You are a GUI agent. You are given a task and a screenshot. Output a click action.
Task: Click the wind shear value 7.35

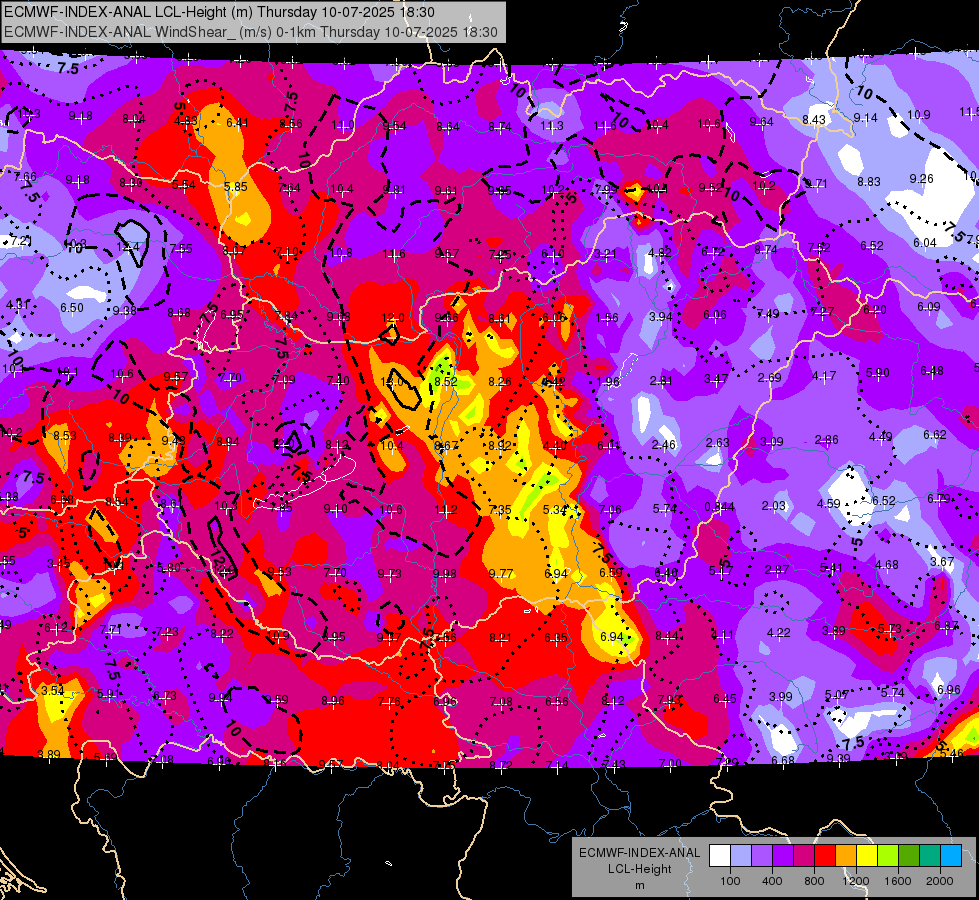tap(500, 510)
